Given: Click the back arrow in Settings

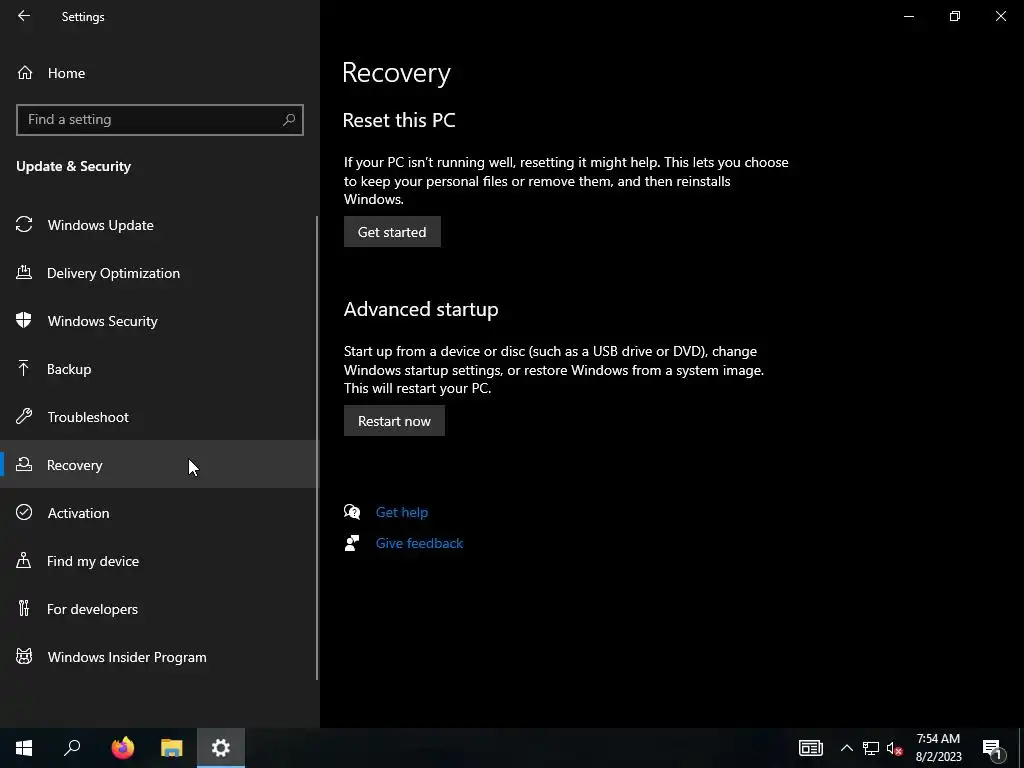Looking at the screenshot, I should coord(24,16).
